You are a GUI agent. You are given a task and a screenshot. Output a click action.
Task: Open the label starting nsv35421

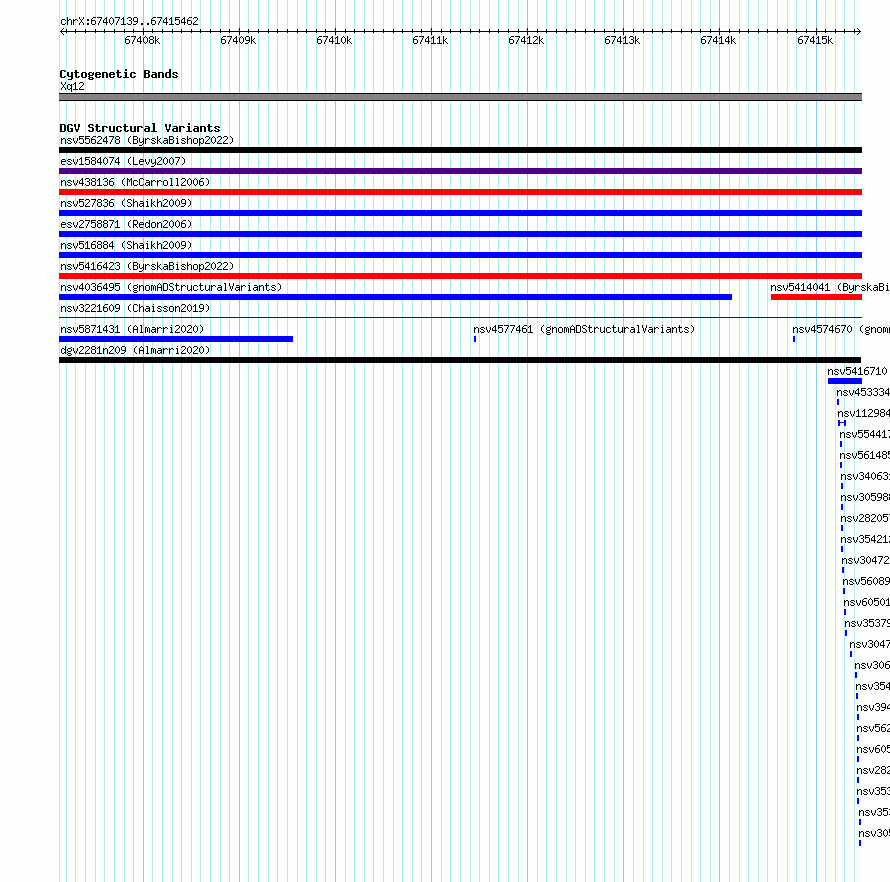[x=865, y=539]
